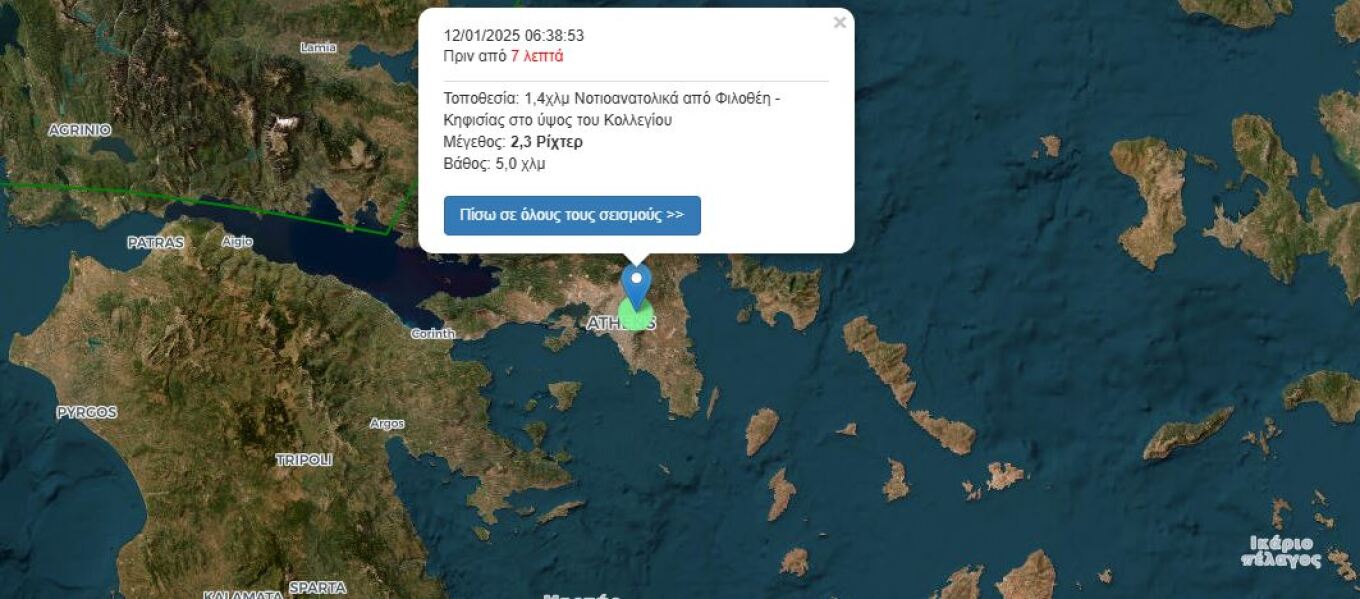Click the blue location pin marker

636,283
